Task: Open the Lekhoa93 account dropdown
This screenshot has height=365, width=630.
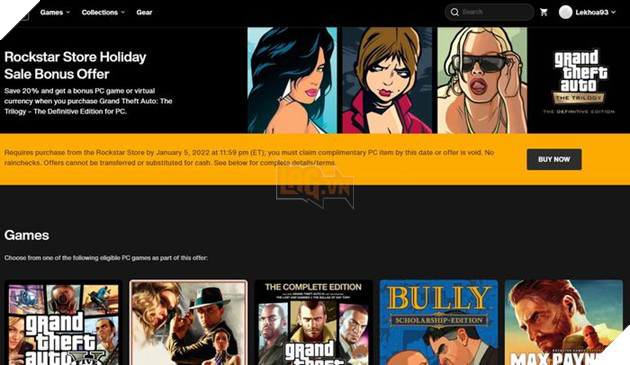Action: (x=595, y=12)
